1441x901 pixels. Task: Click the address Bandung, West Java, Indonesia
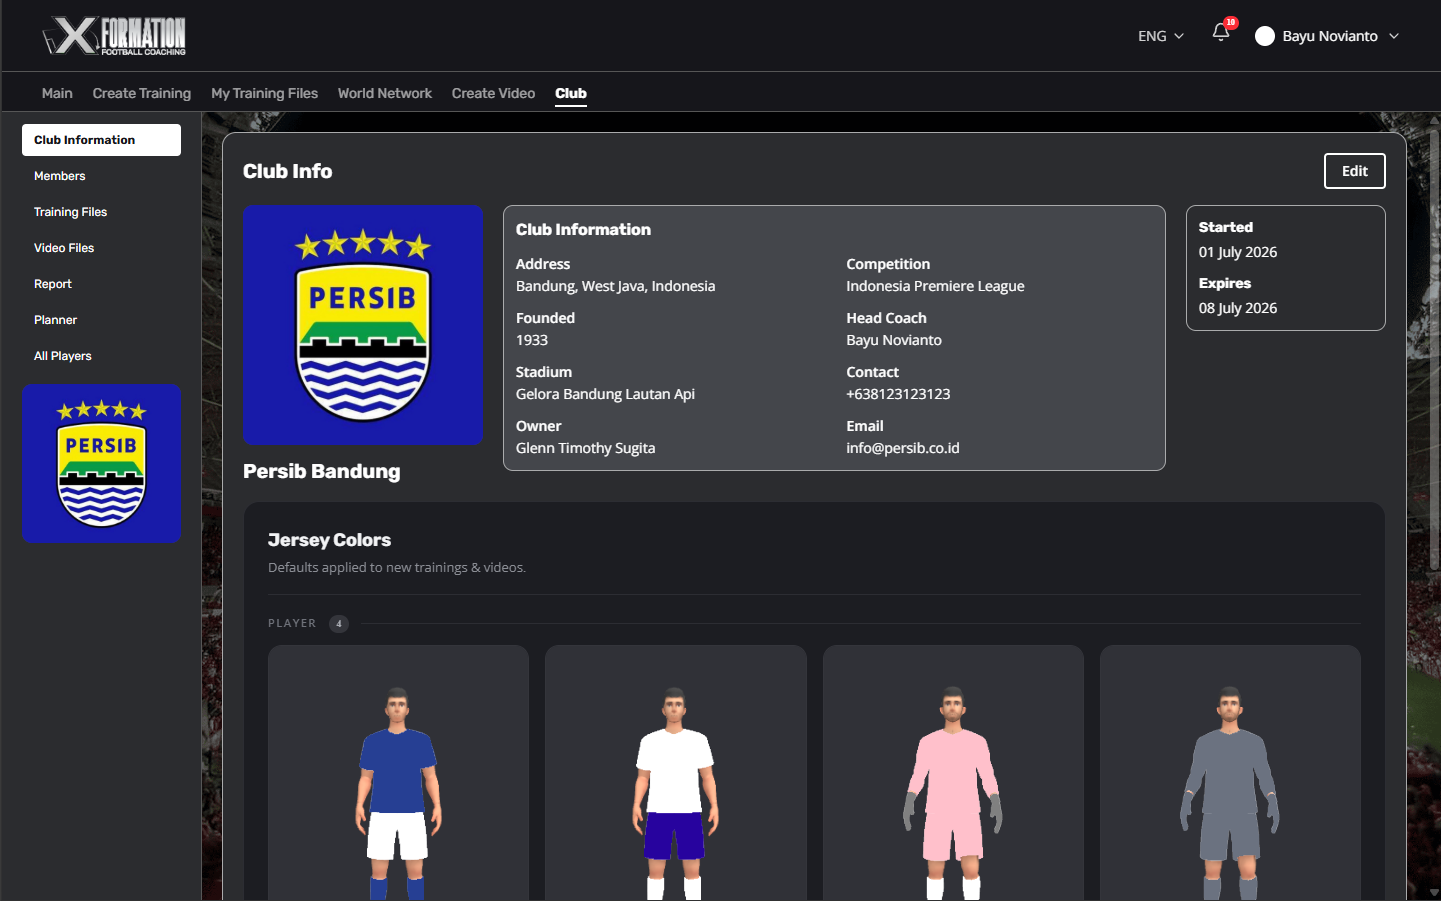pos(616,286)
